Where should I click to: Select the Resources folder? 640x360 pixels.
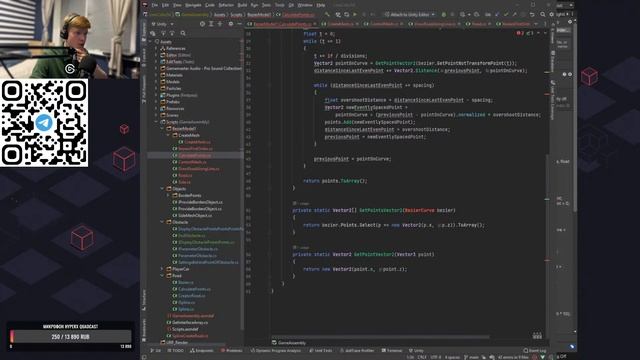pos(172,109)
